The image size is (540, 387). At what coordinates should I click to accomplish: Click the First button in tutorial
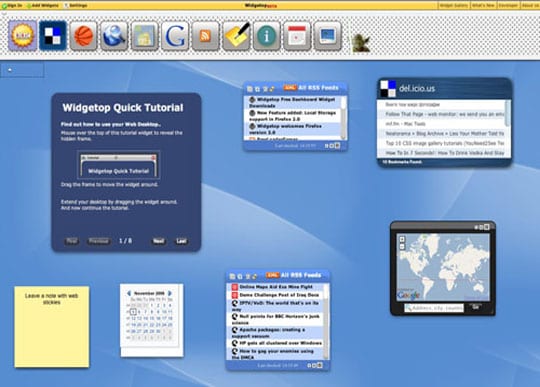tap(71, 241)
